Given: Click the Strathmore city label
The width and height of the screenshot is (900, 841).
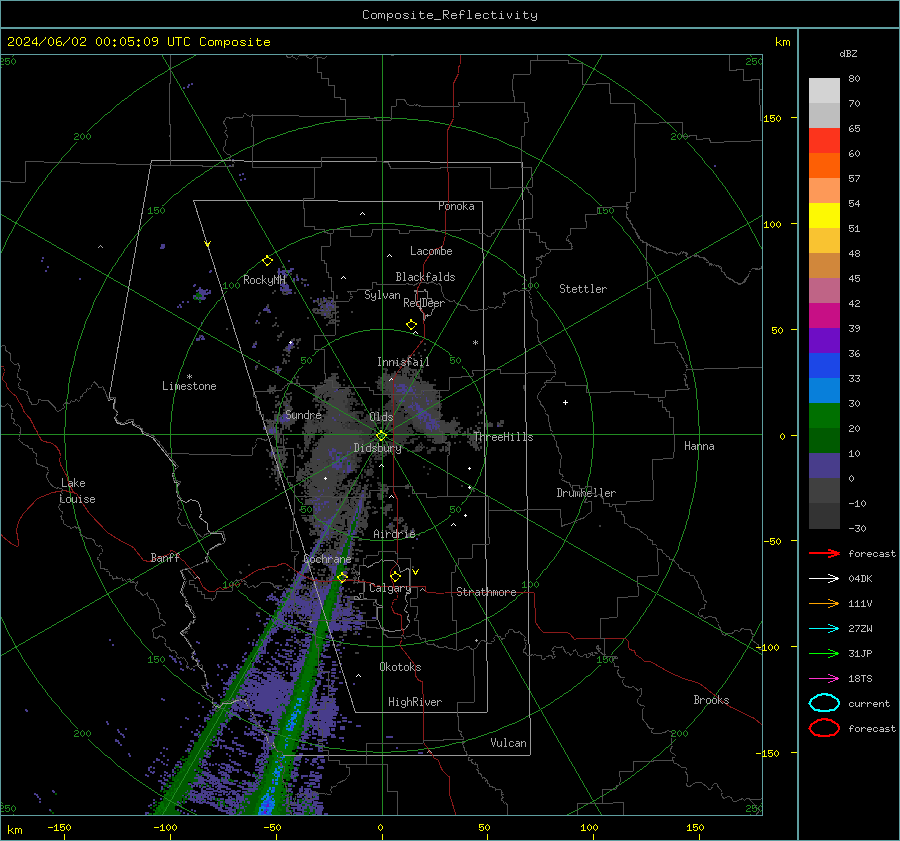Looking at the screenshot, I should click(x=486, y=592).
